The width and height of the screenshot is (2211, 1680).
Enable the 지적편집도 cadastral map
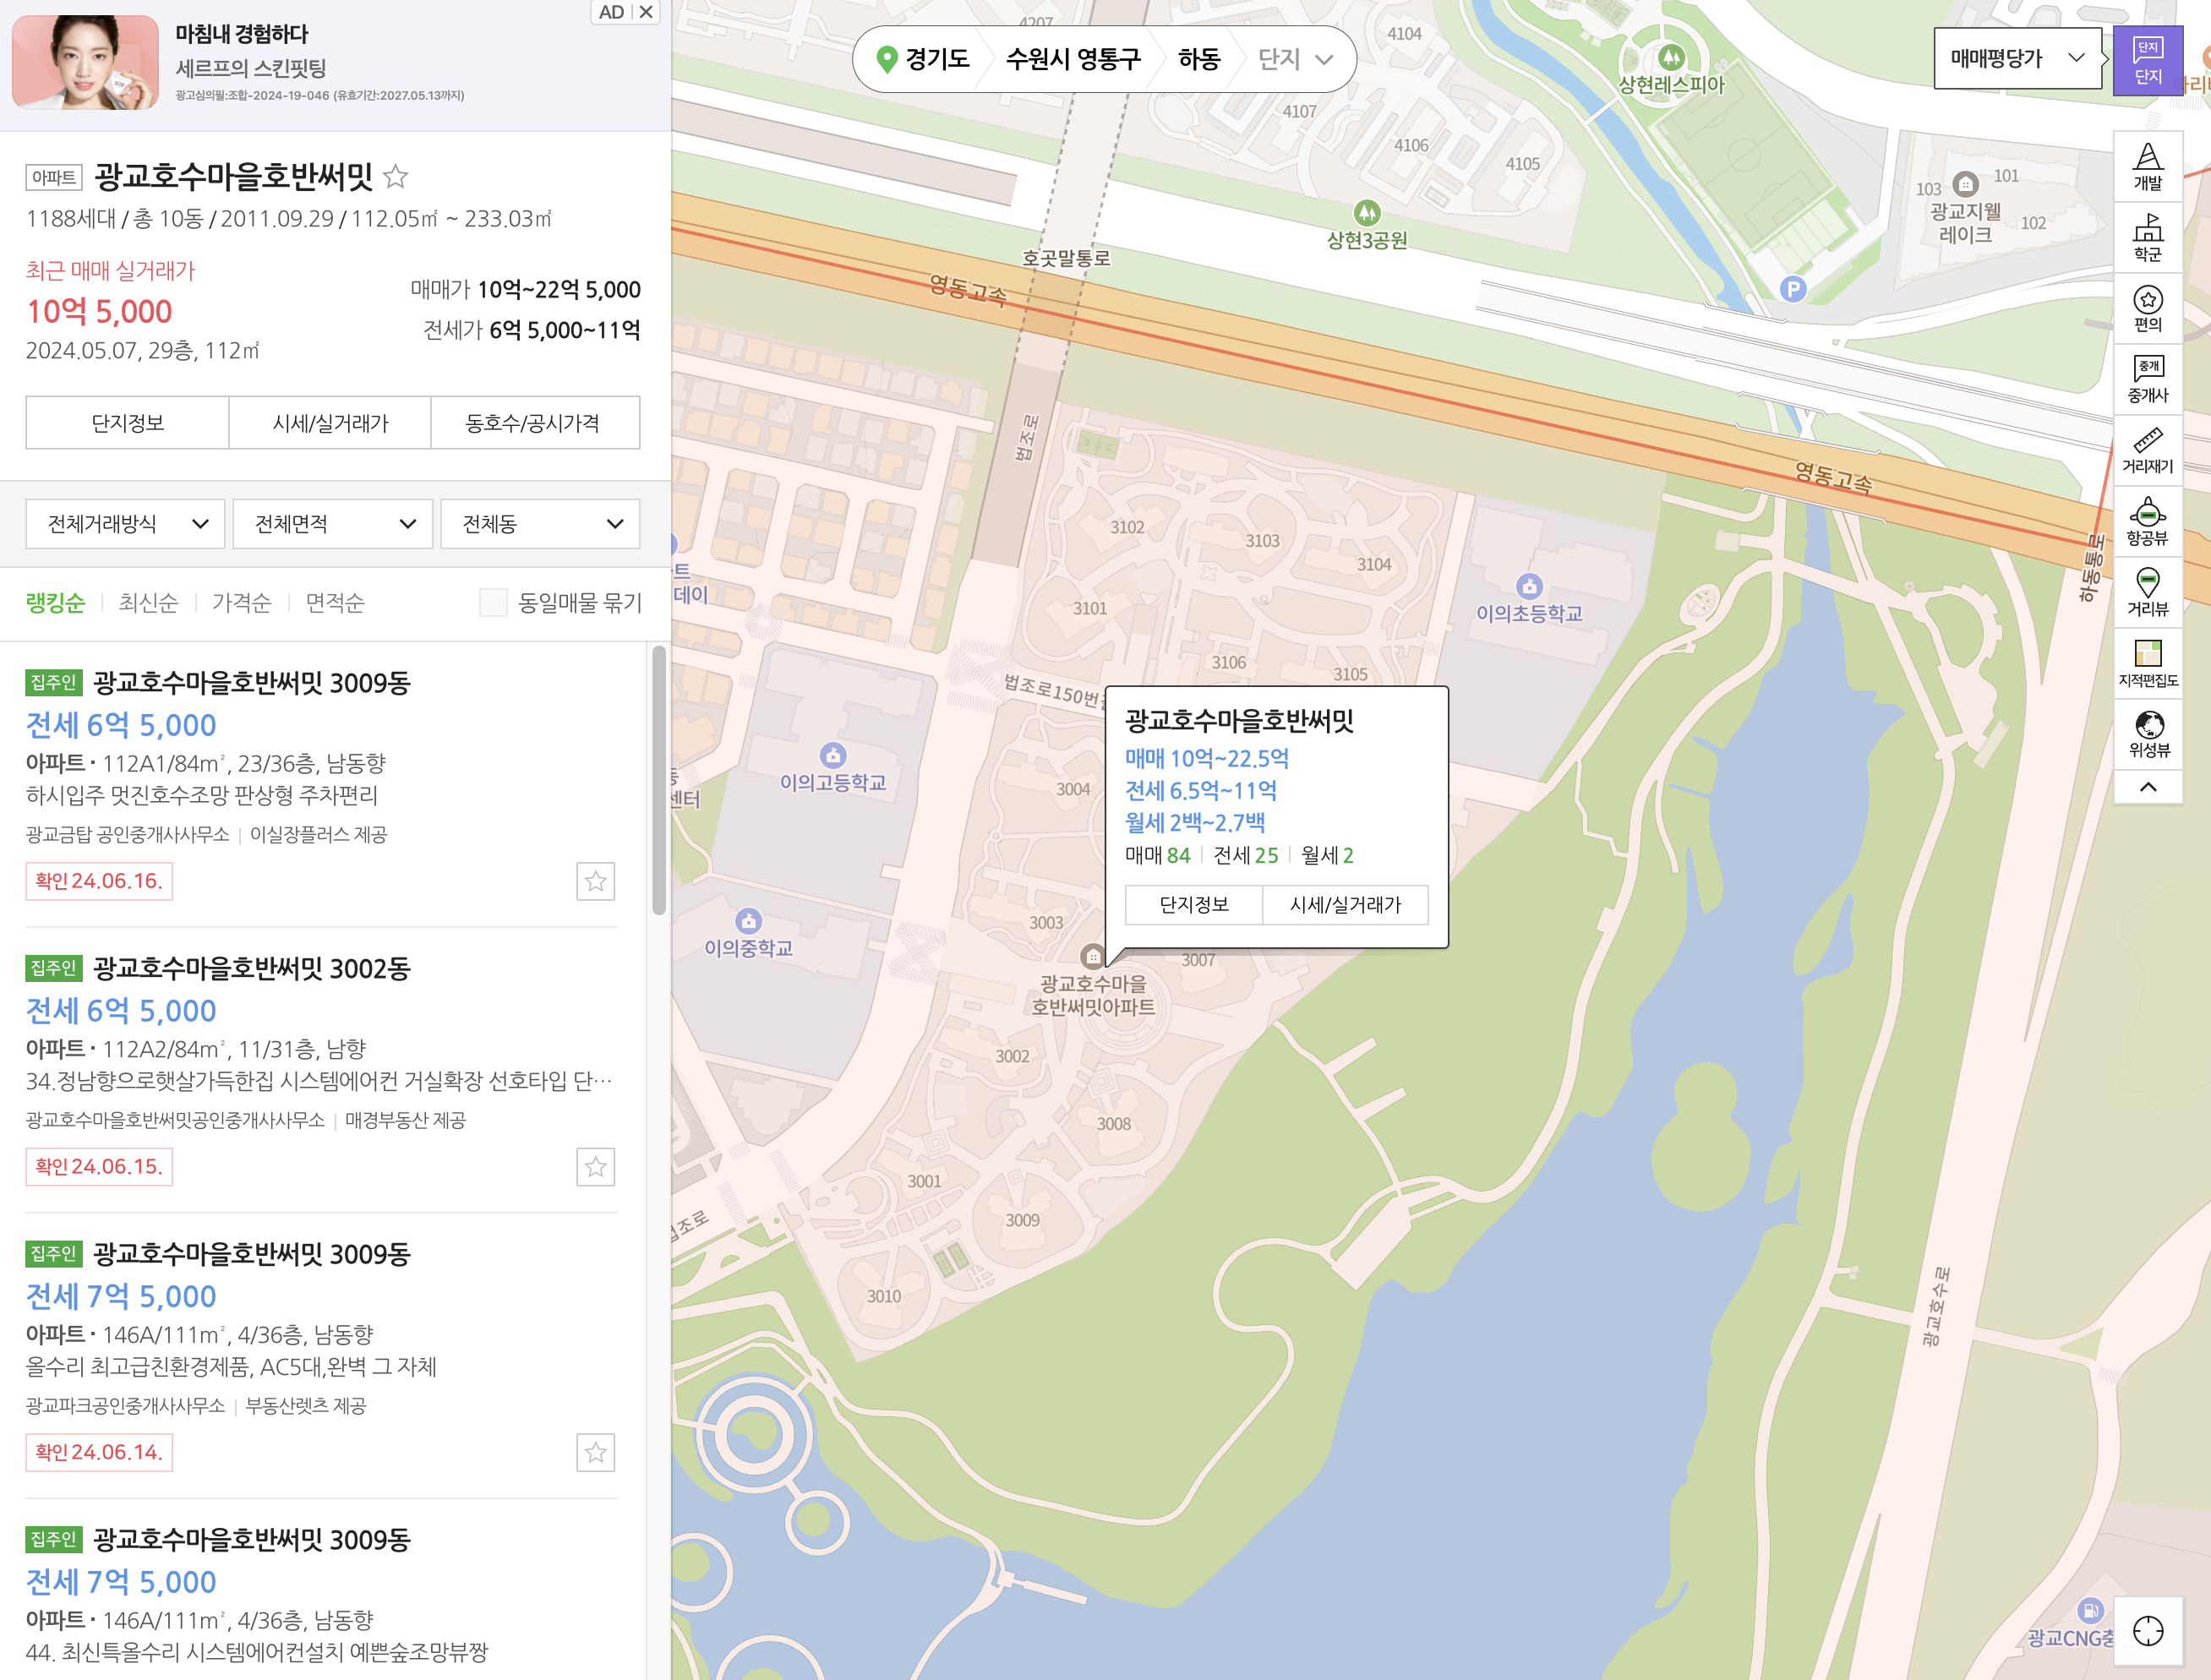(2147, 664)
